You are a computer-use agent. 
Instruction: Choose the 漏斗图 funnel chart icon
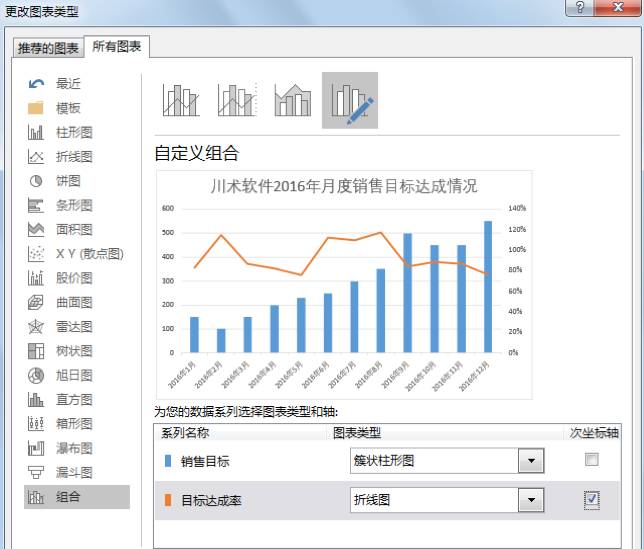(x=36, y=472)
